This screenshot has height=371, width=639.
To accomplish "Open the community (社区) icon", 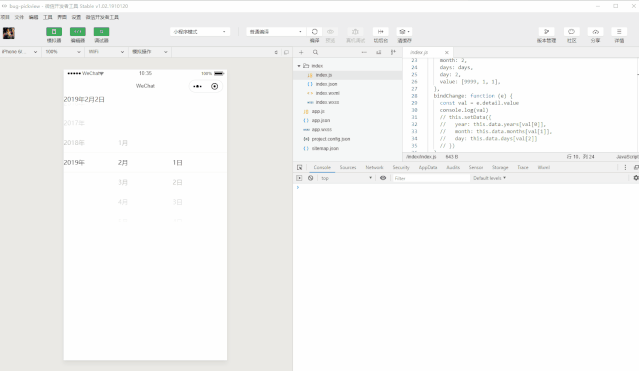I will coord(571,32).
